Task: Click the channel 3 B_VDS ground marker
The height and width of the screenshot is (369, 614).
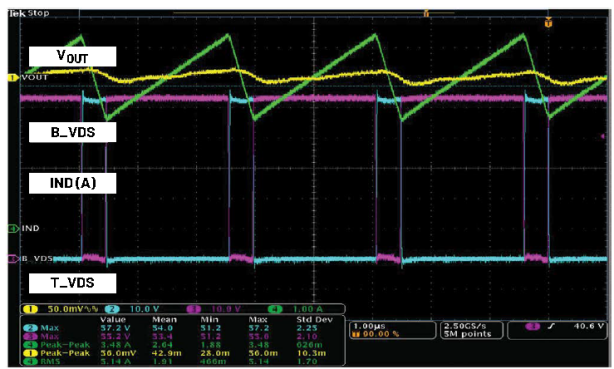Action: (x=13, y=259)
